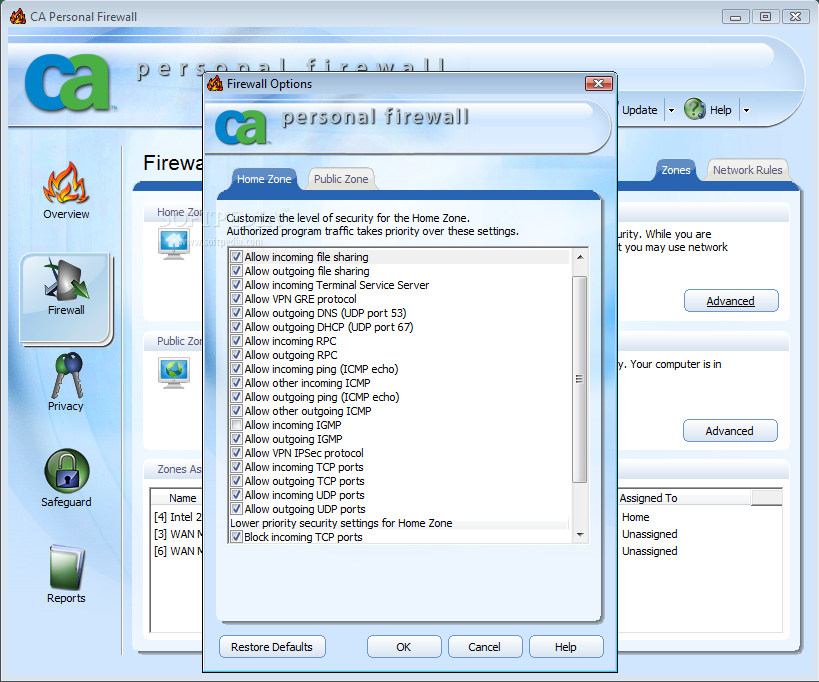
Task: Toggle Allow outgoing TCP ports
Action: (236, 481)
